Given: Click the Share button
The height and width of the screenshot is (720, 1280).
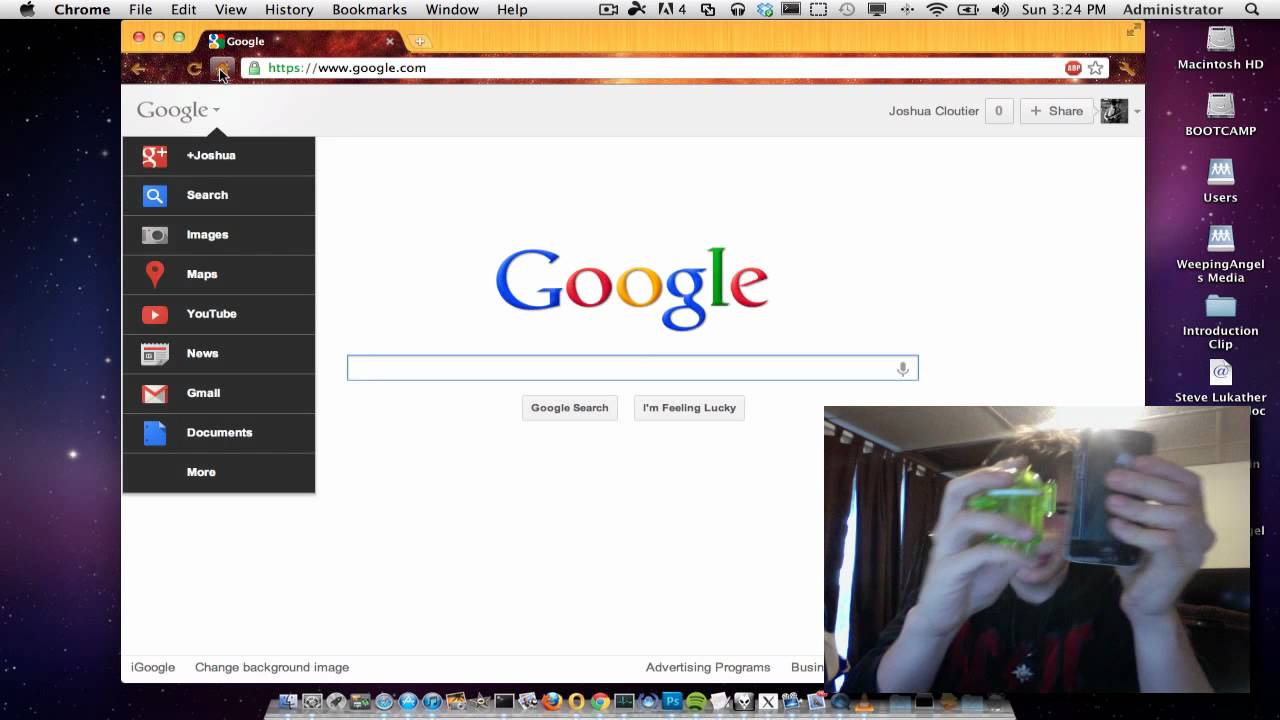Looking at the screenshot, I should (1056, 111).
